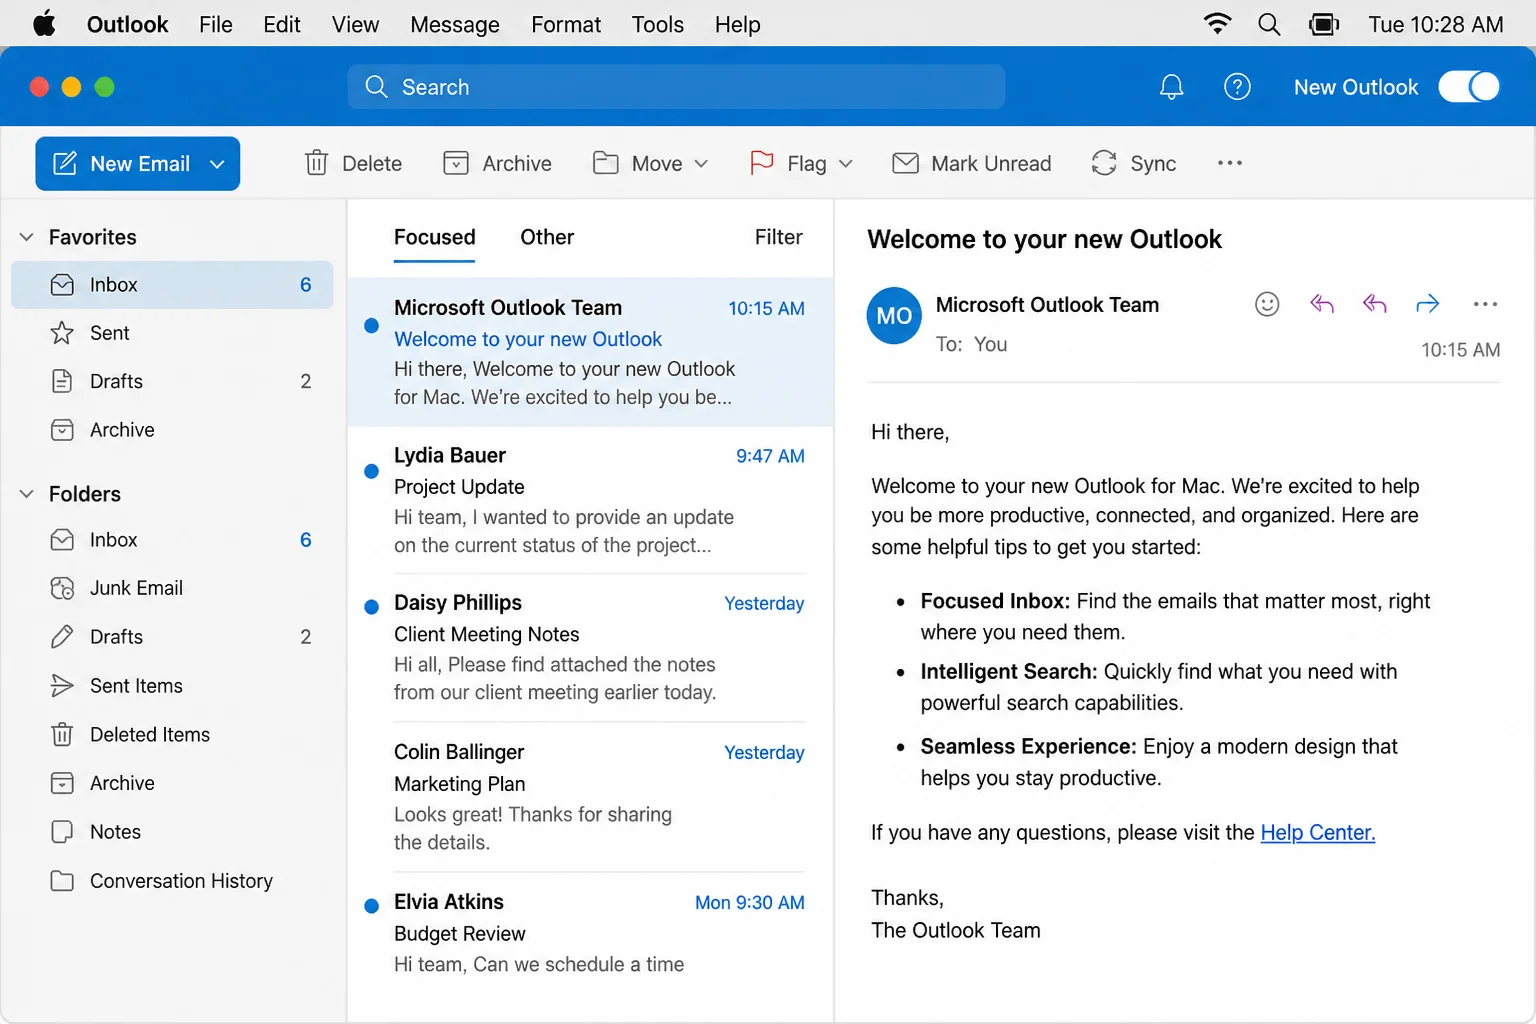
Task: Select Drafts under Favorites
Action: [172, 381]
